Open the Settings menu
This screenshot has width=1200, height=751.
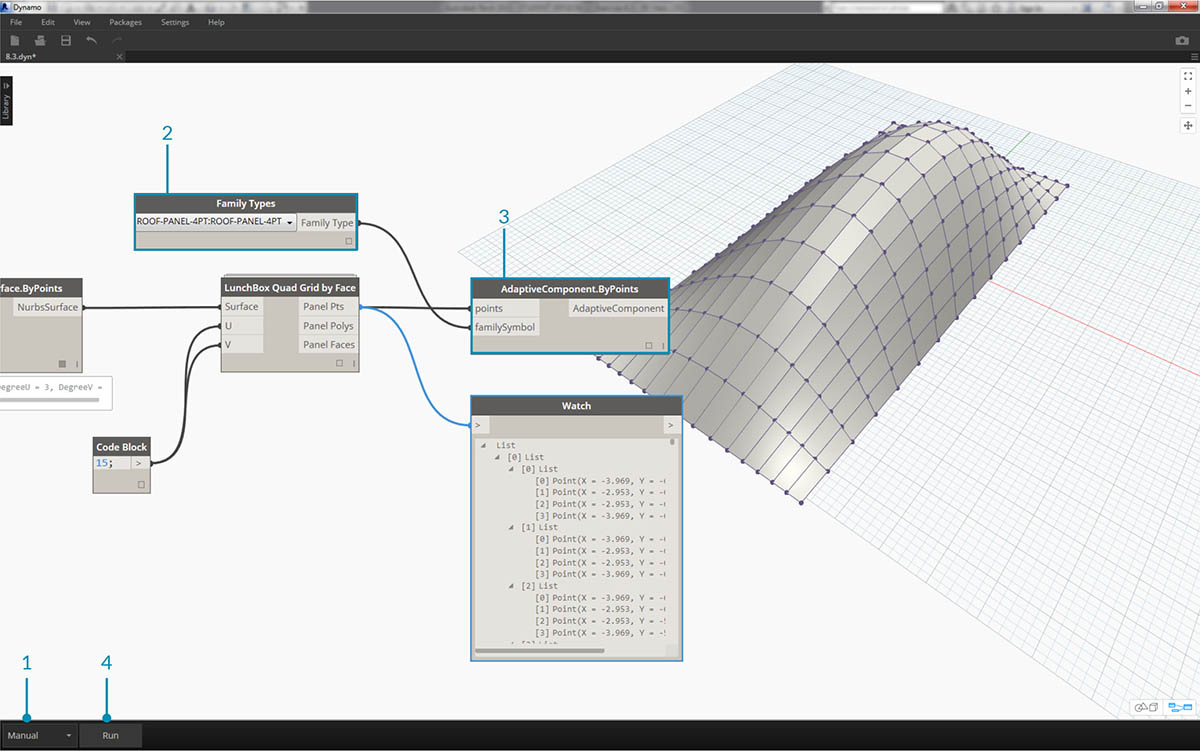[x=175, y=22]
